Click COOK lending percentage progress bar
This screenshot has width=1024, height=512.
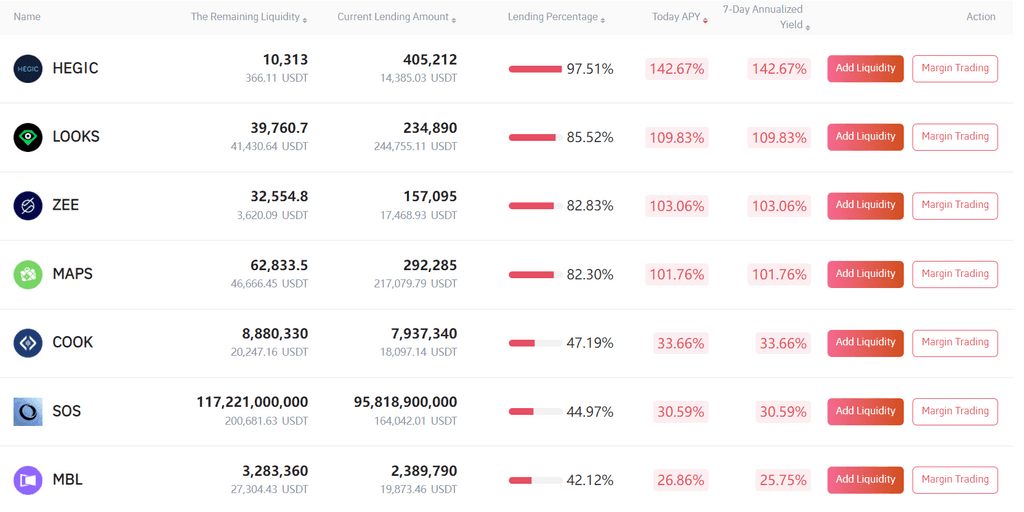point(535,343)
